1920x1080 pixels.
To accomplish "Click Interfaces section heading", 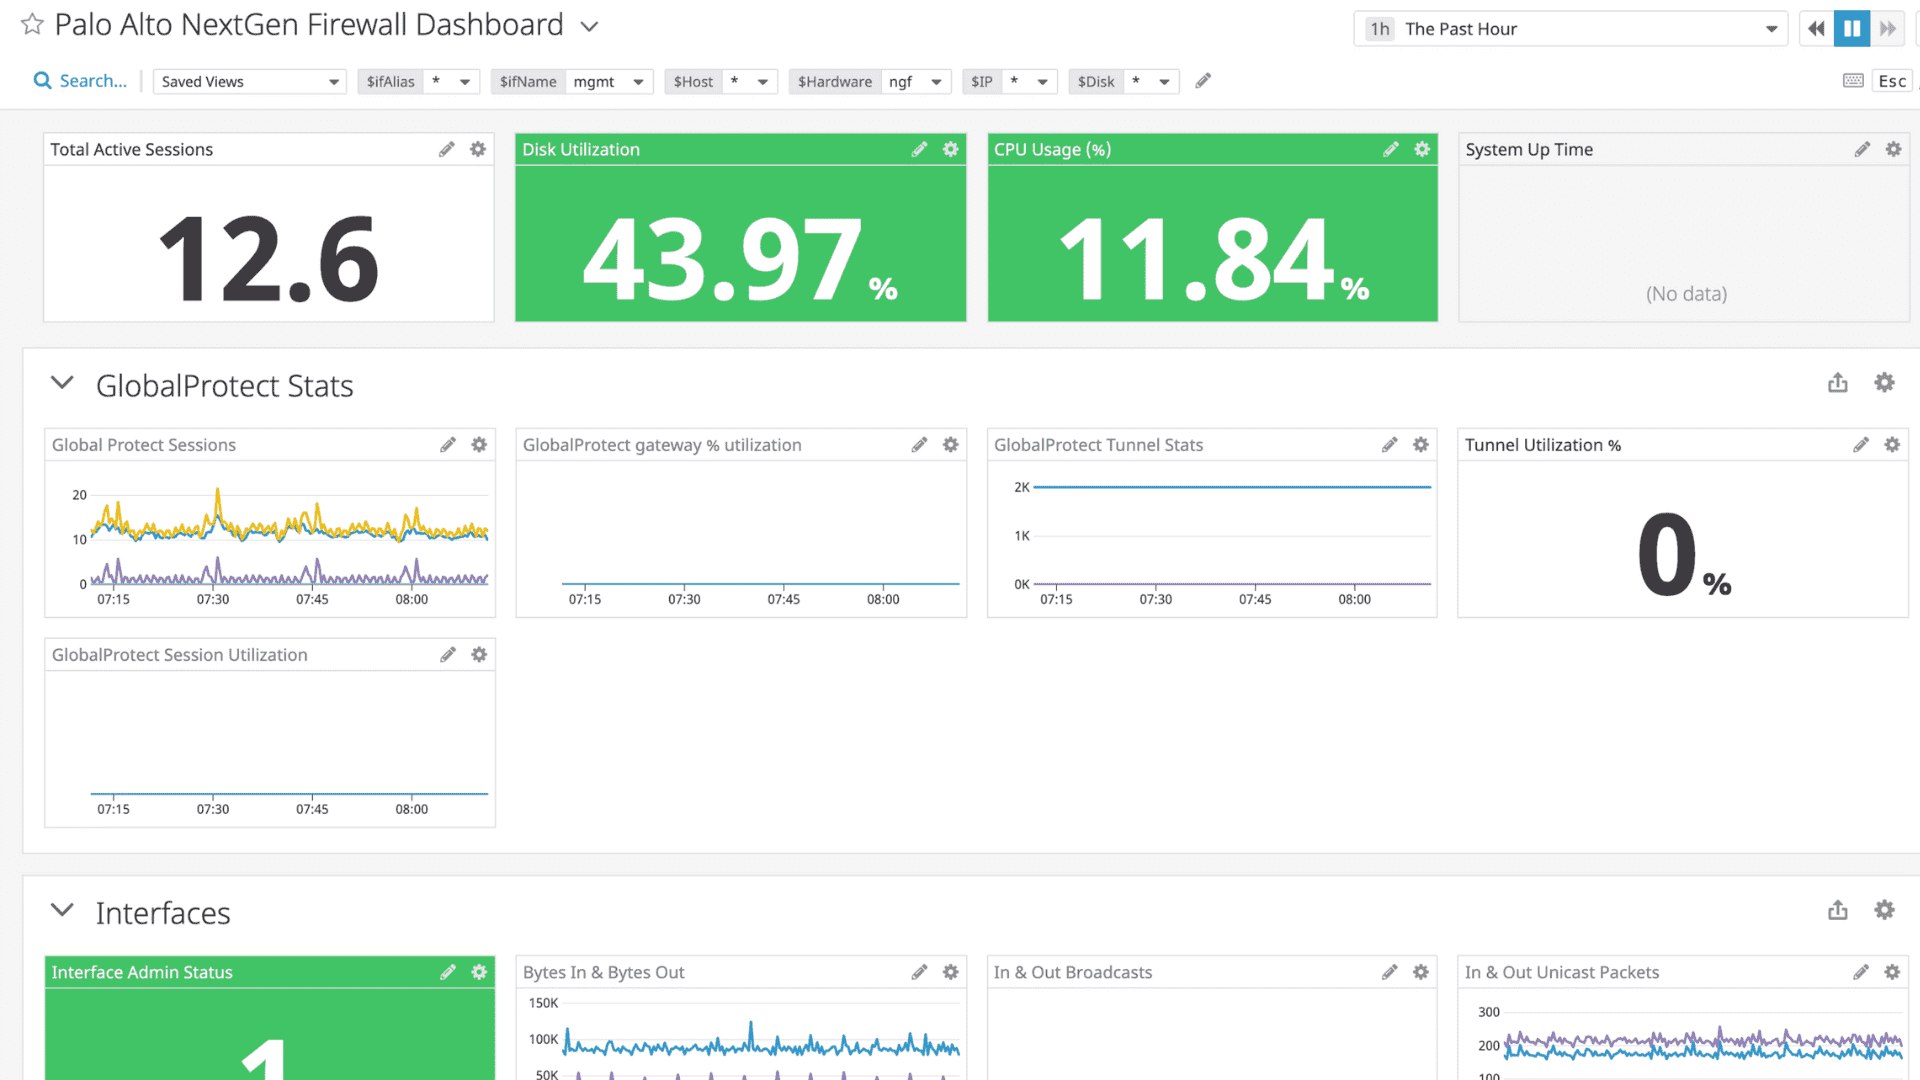I will tap(163, 913).
